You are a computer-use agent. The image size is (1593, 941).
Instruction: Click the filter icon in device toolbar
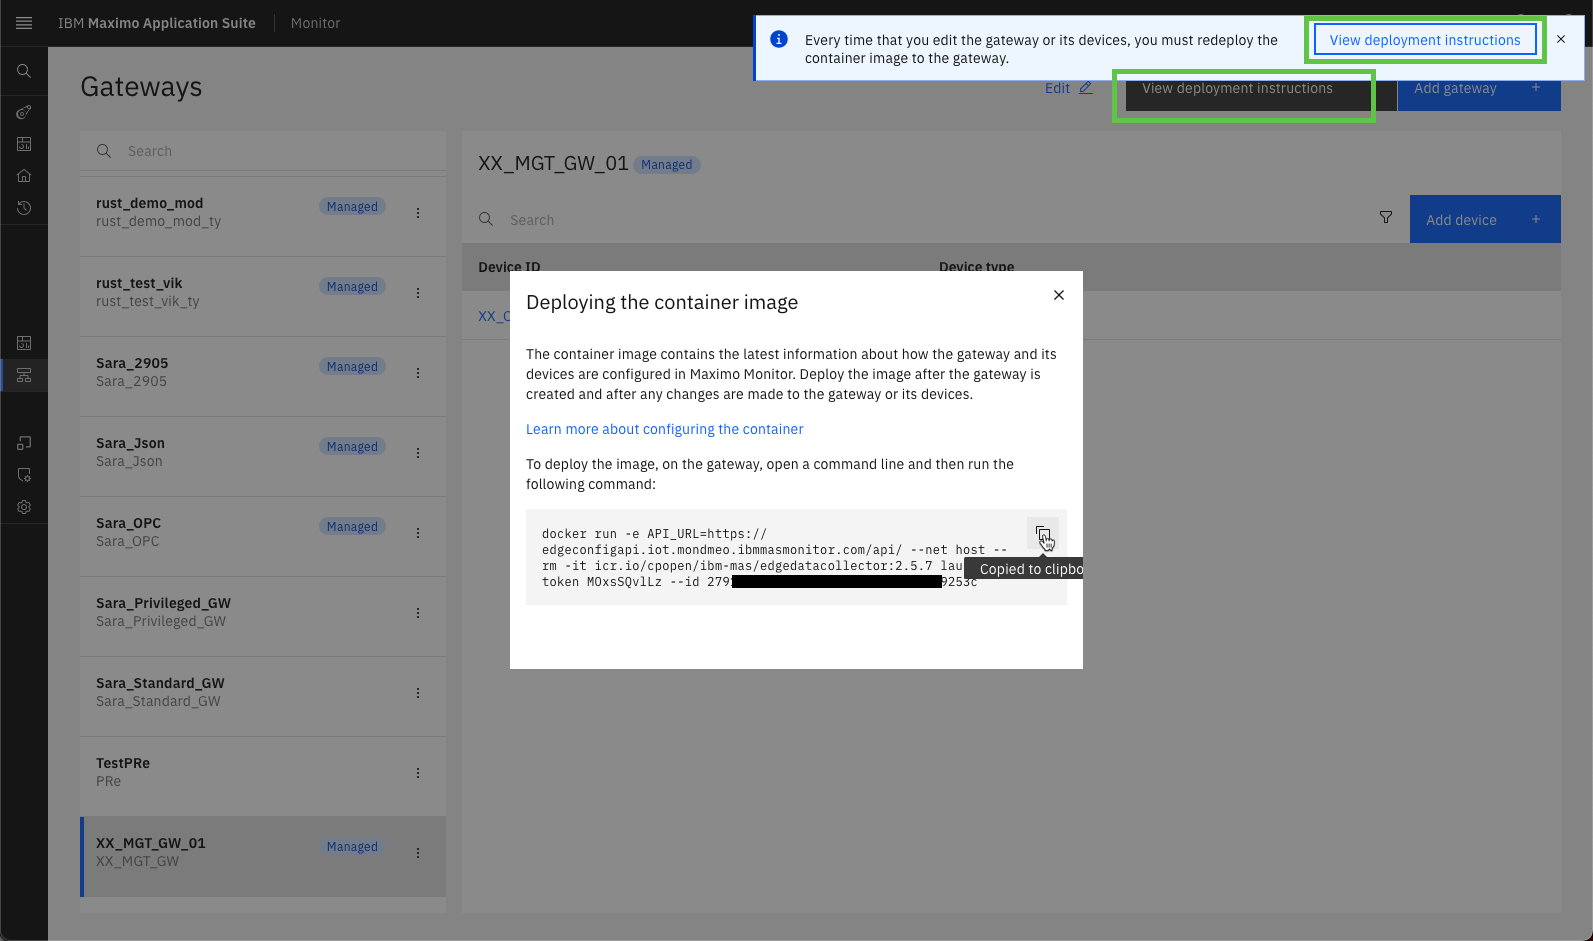1386,218
